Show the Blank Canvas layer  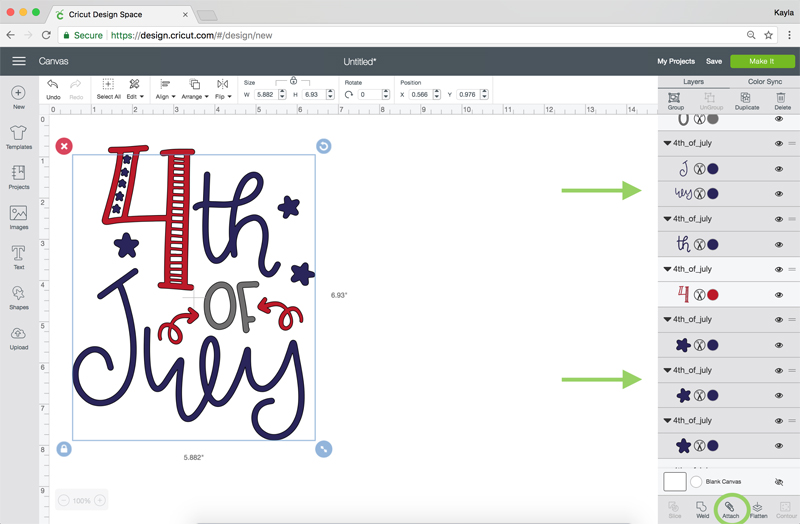[x=779, y=482]
